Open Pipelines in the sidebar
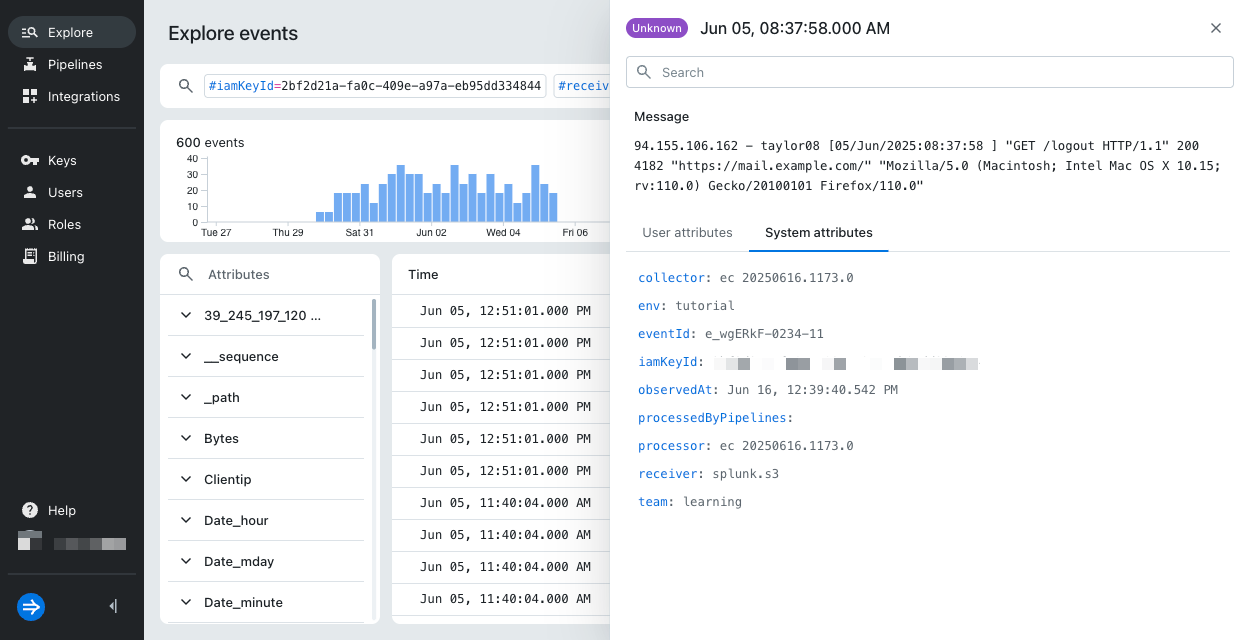The width and height of the screenshot is (1250, 640). (72, 64)
